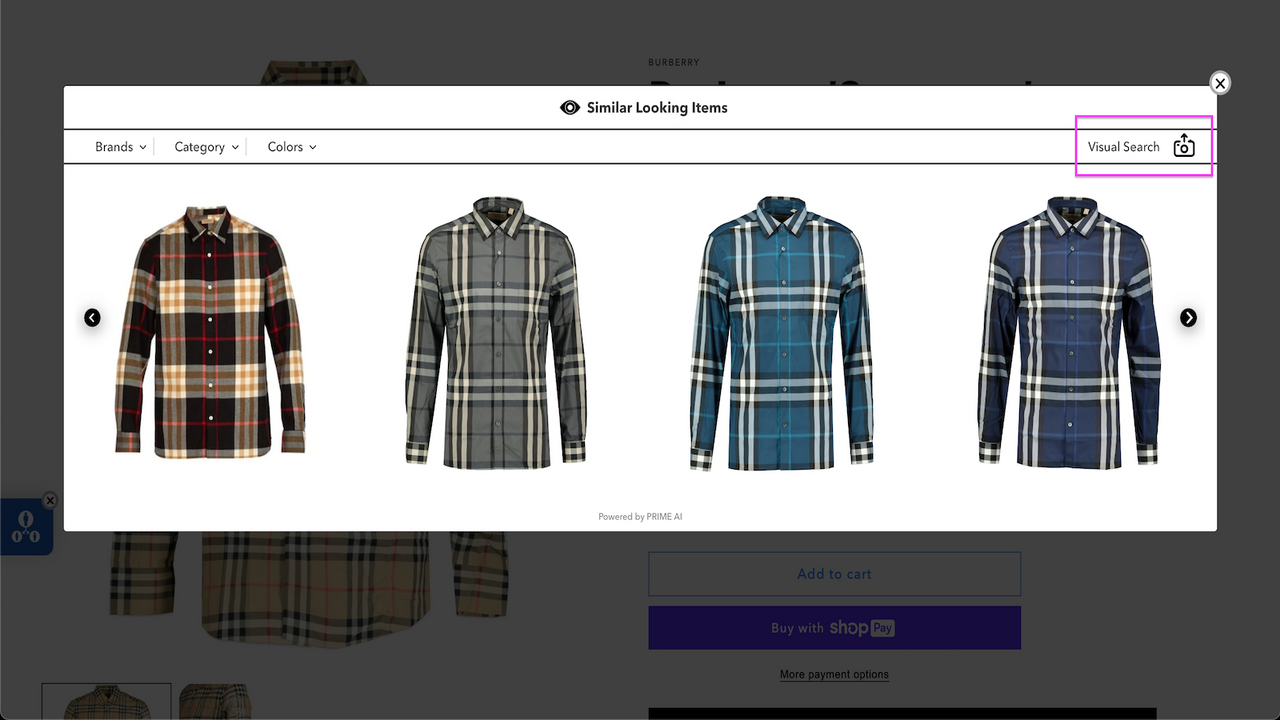Select the navy blue checked shirt

click(x=1069, y=332)
